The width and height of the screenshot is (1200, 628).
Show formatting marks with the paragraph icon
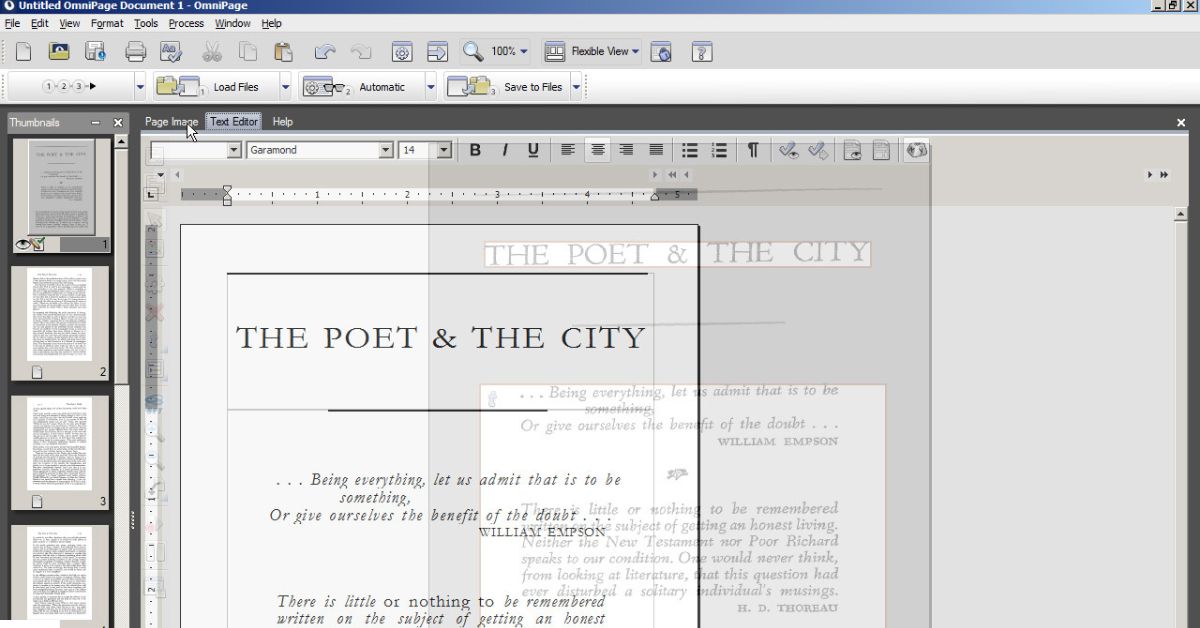coord(752,150)
